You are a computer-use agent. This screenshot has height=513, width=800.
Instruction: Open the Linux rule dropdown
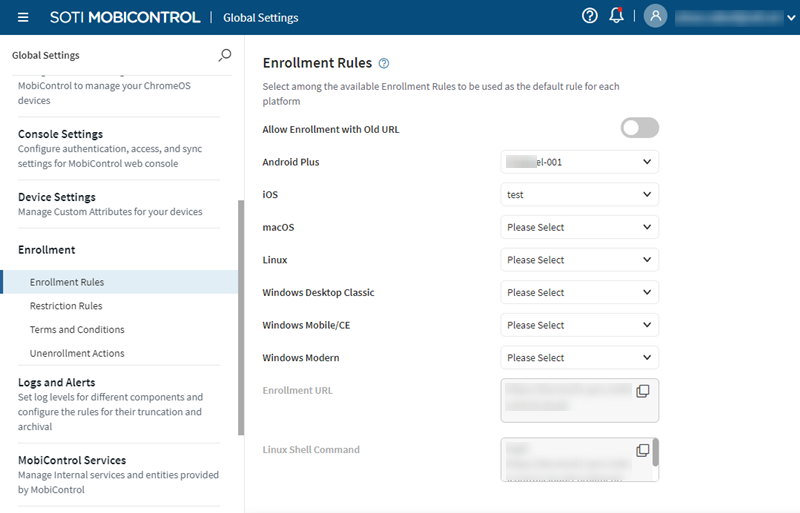pos(579,260)
